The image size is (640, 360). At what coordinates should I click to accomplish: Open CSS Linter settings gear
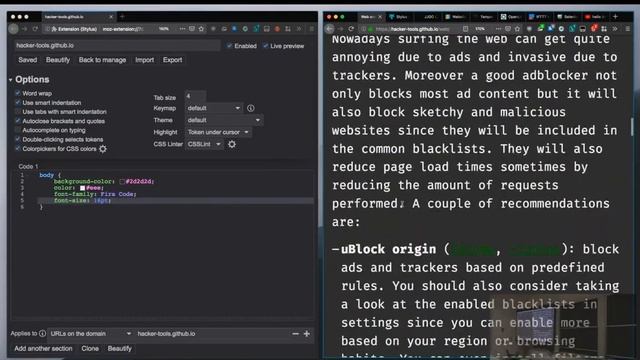(232, 144)
